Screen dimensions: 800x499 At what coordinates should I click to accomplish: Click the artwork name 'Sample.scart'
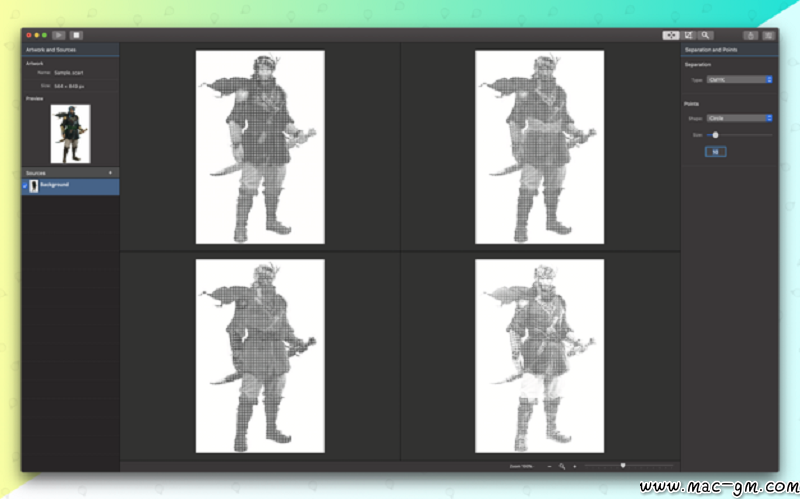[x=68, y=73]
